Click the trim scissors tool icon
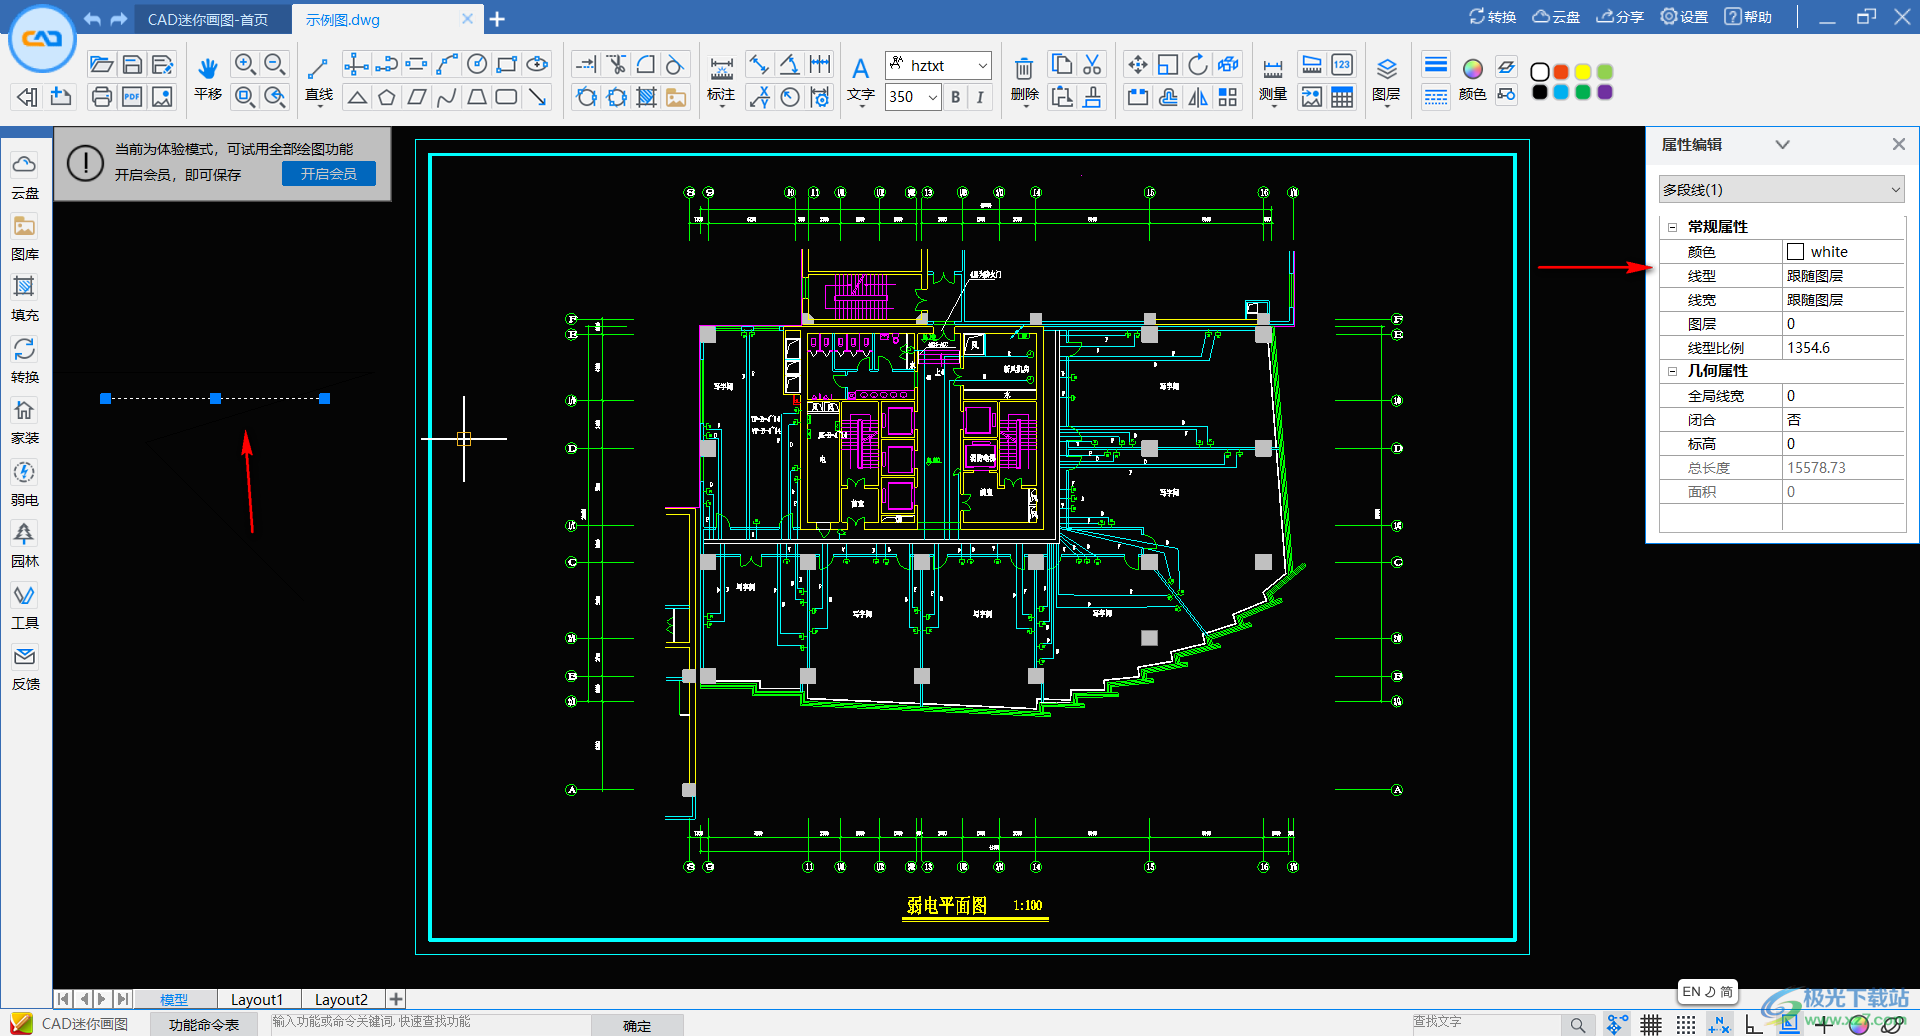 pyautogui.click(x=617, y=65)
